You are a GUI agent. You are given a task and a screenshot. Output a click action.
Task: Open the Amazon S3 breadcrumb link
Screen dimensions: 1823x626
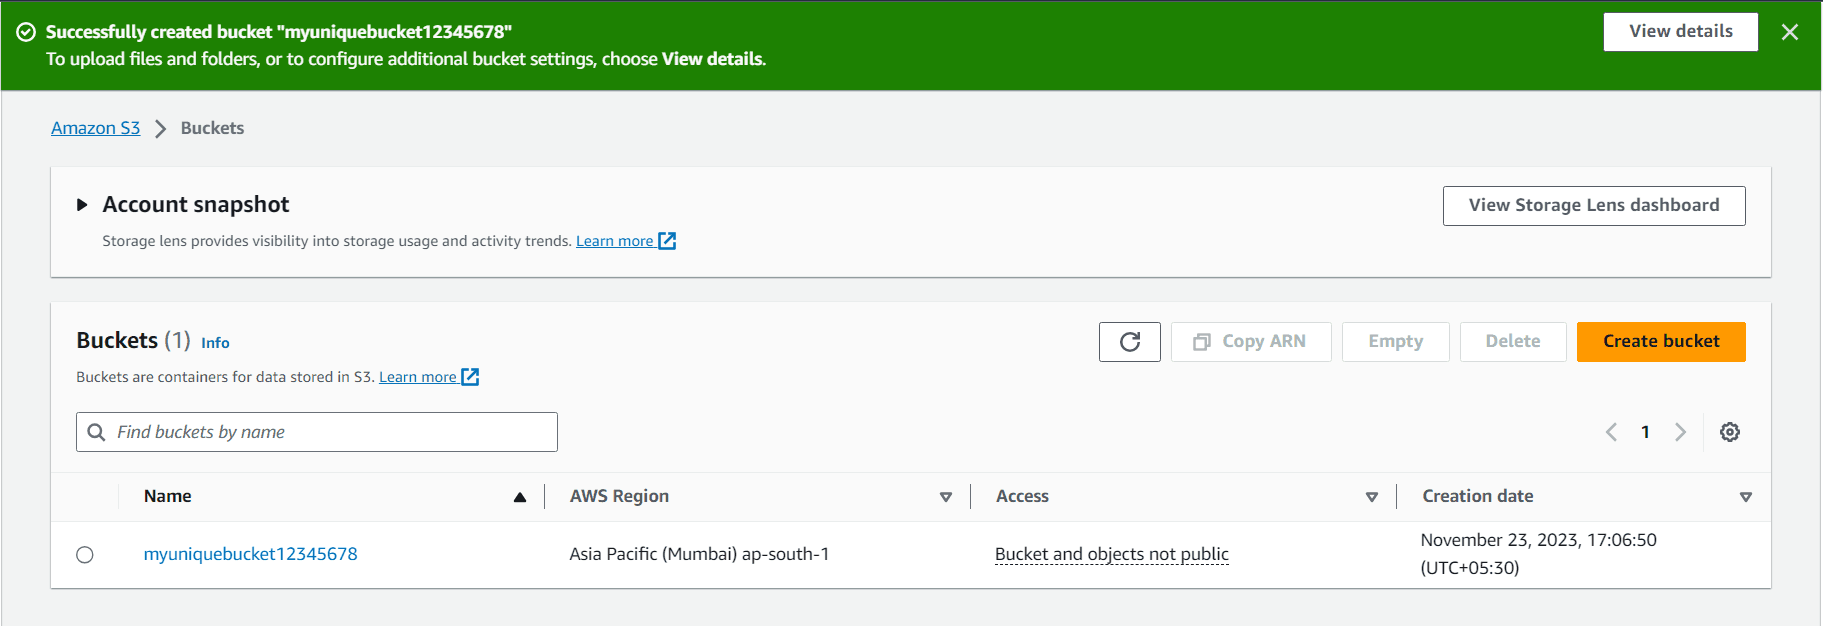96,128
